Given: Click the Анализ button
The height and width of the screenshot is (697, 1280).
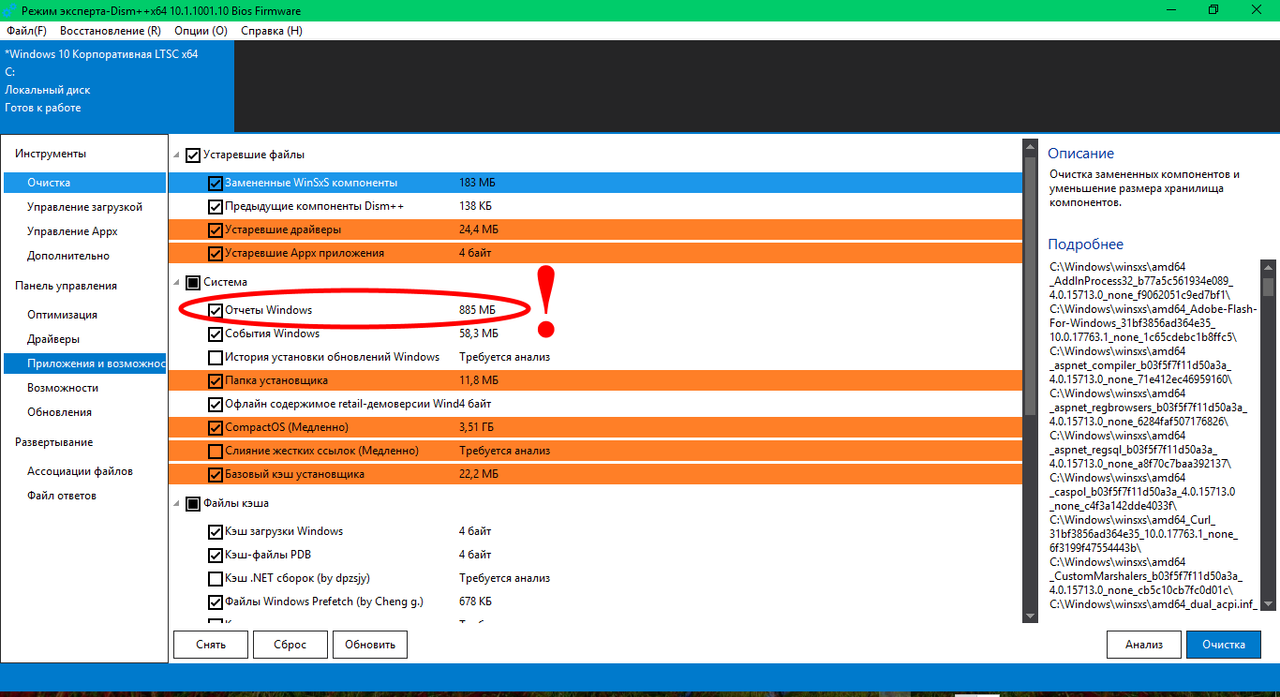Looking at the screenshot, I should coord(1144,644).
